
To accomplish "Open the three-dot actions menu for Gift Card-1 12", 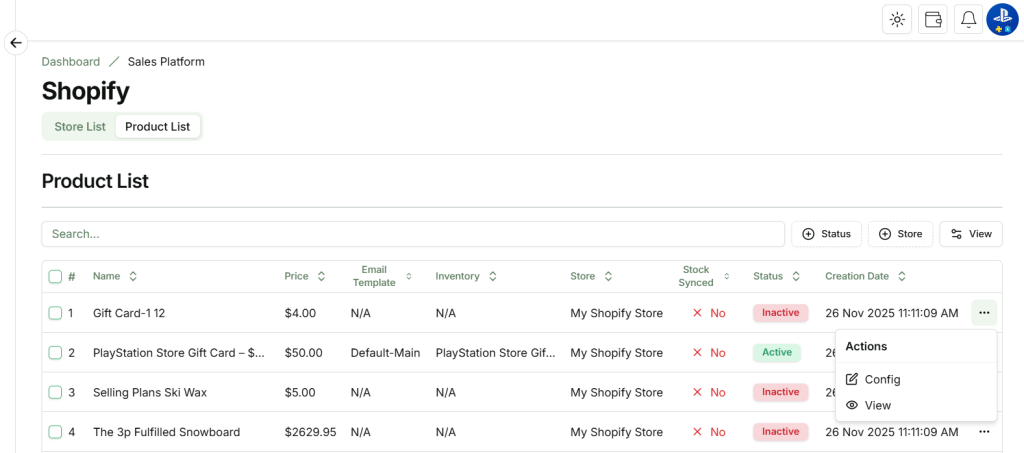I will 984,313.
